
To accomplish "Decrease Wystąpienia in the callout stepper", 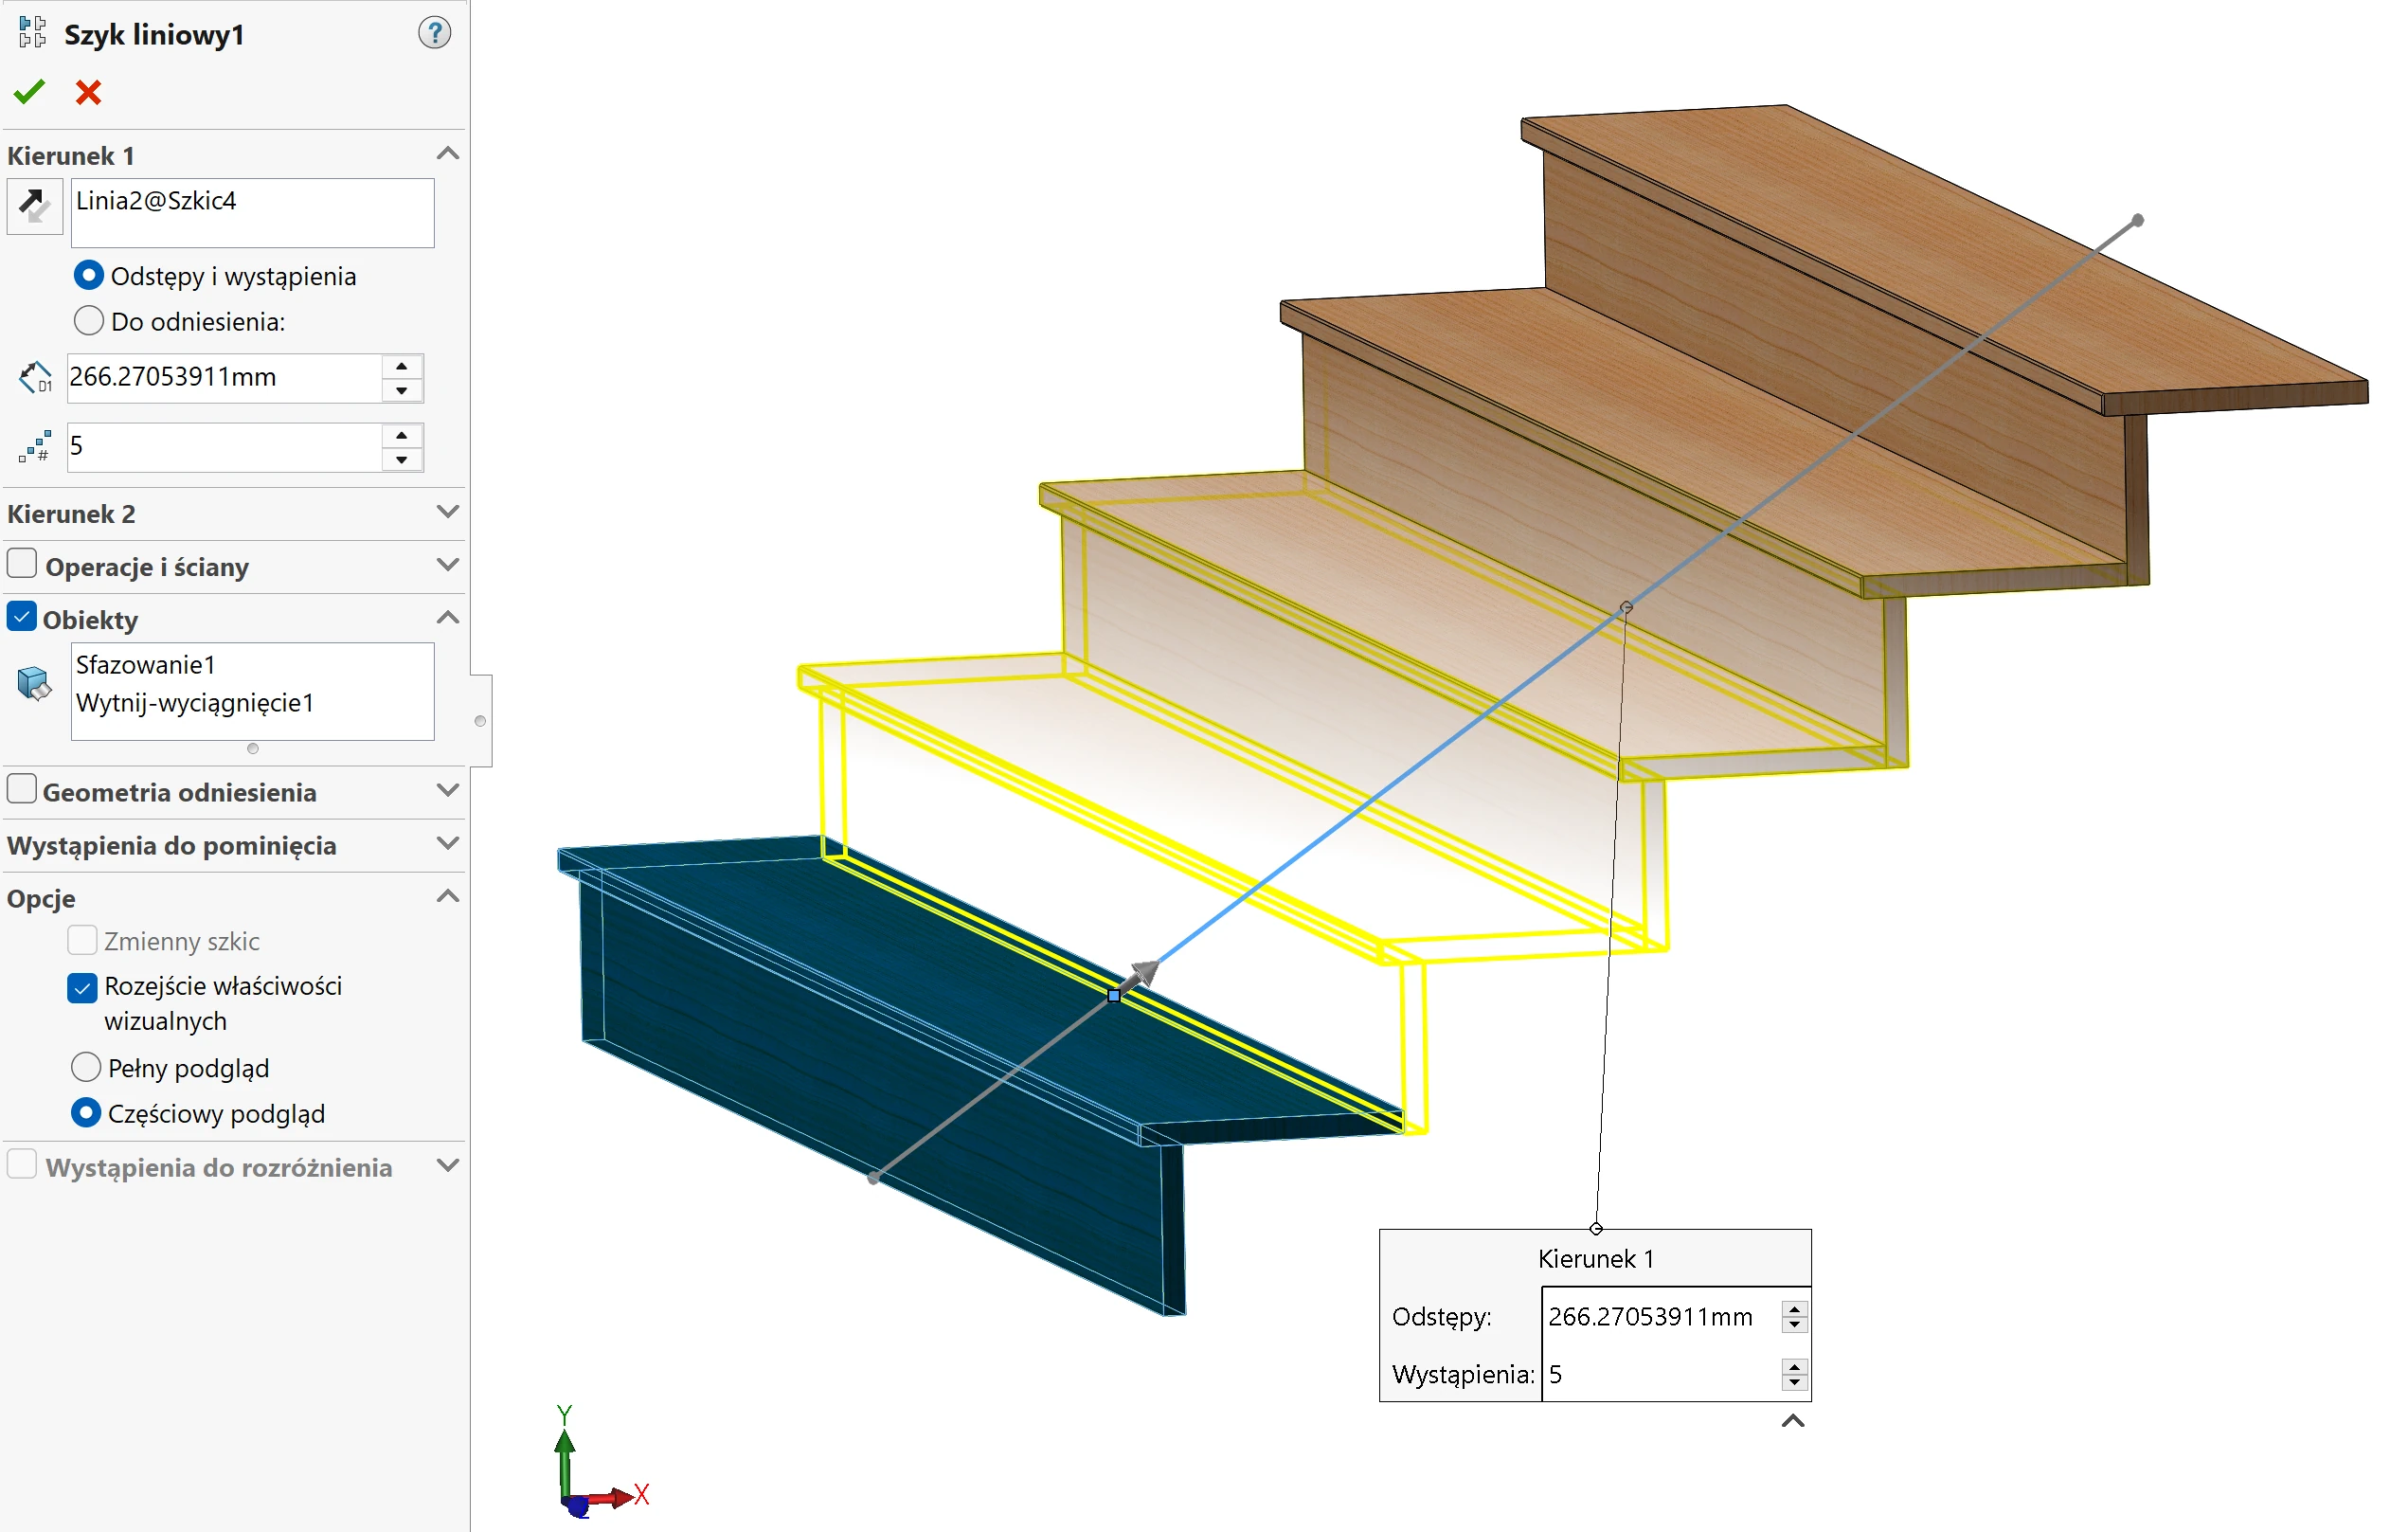I will click(1795, 1383).
